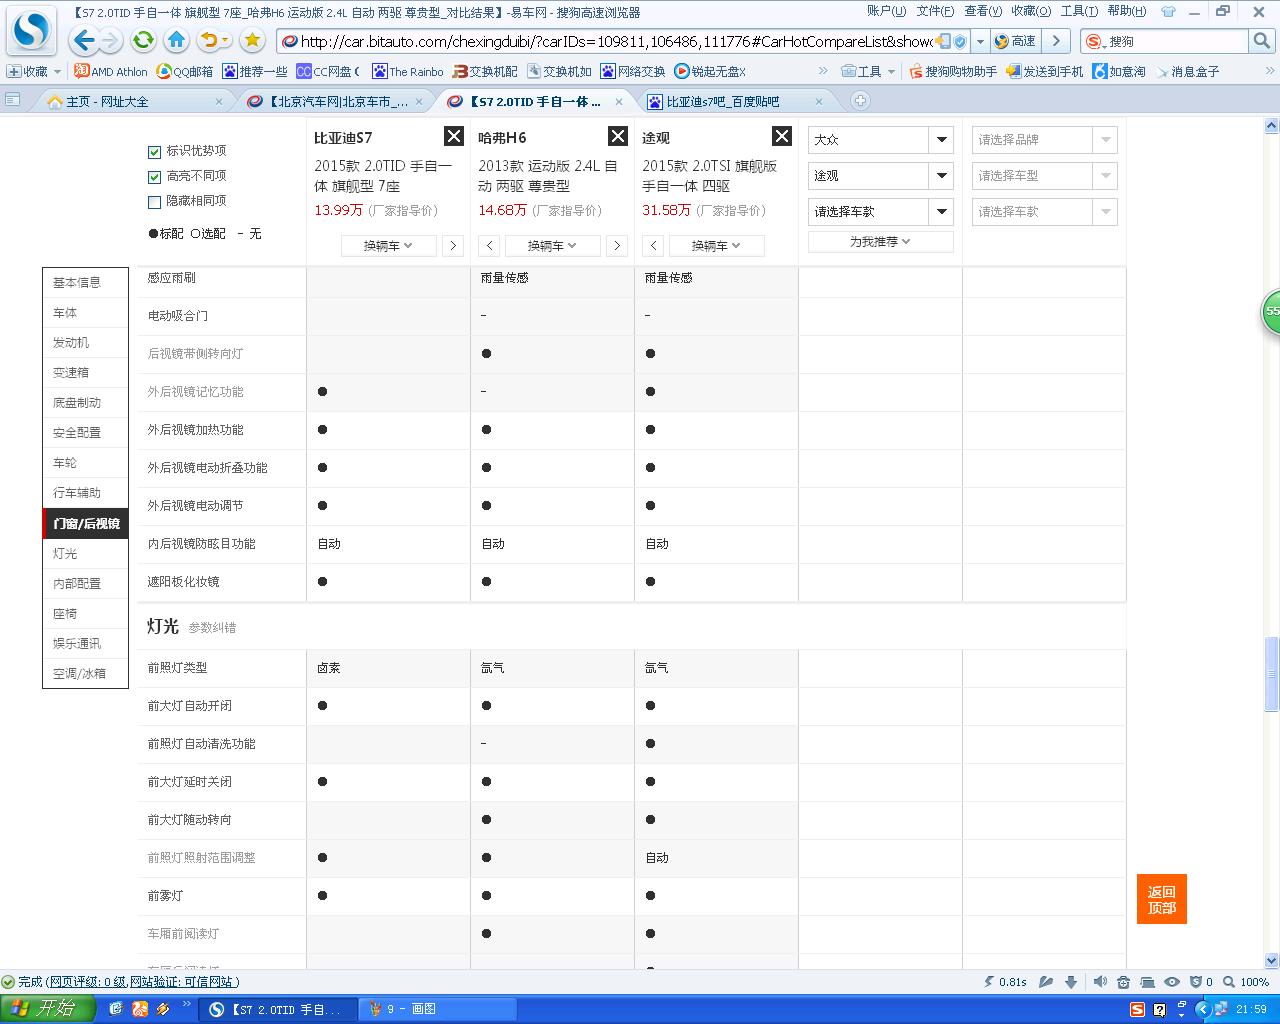Image resolution: width=1280 pixels, height=1024 pixels.
Task: Toggle the 高亮不同项 checkbox
Action: pyautogui.click(x=154, y=177)
